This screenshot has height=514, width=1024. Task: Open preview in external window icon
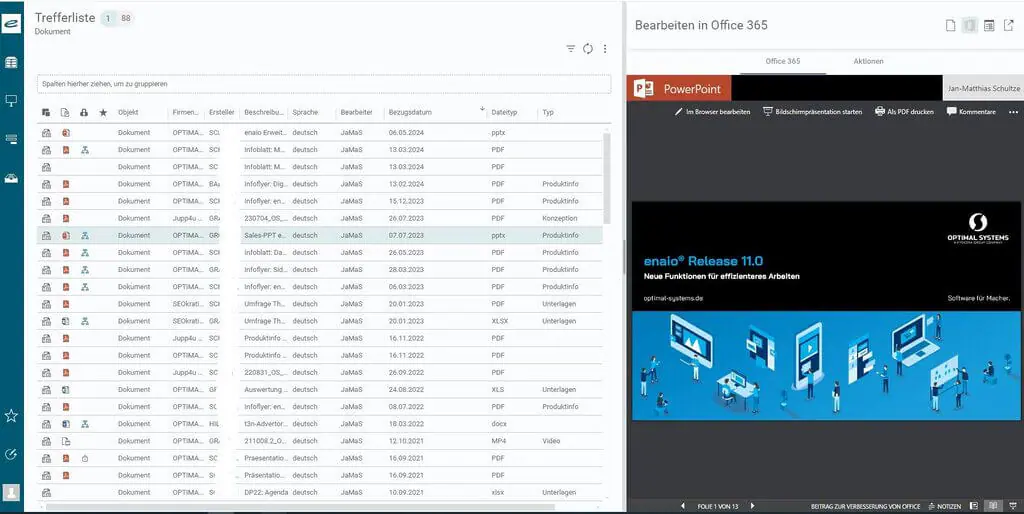point(1008,25)
